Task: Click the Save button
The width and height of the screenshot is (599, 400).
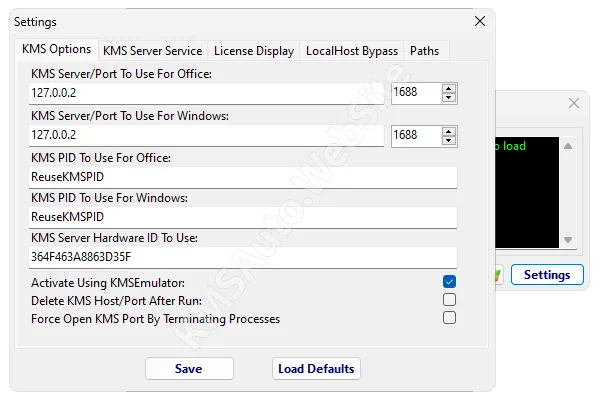Action: [x=189, y=369]
